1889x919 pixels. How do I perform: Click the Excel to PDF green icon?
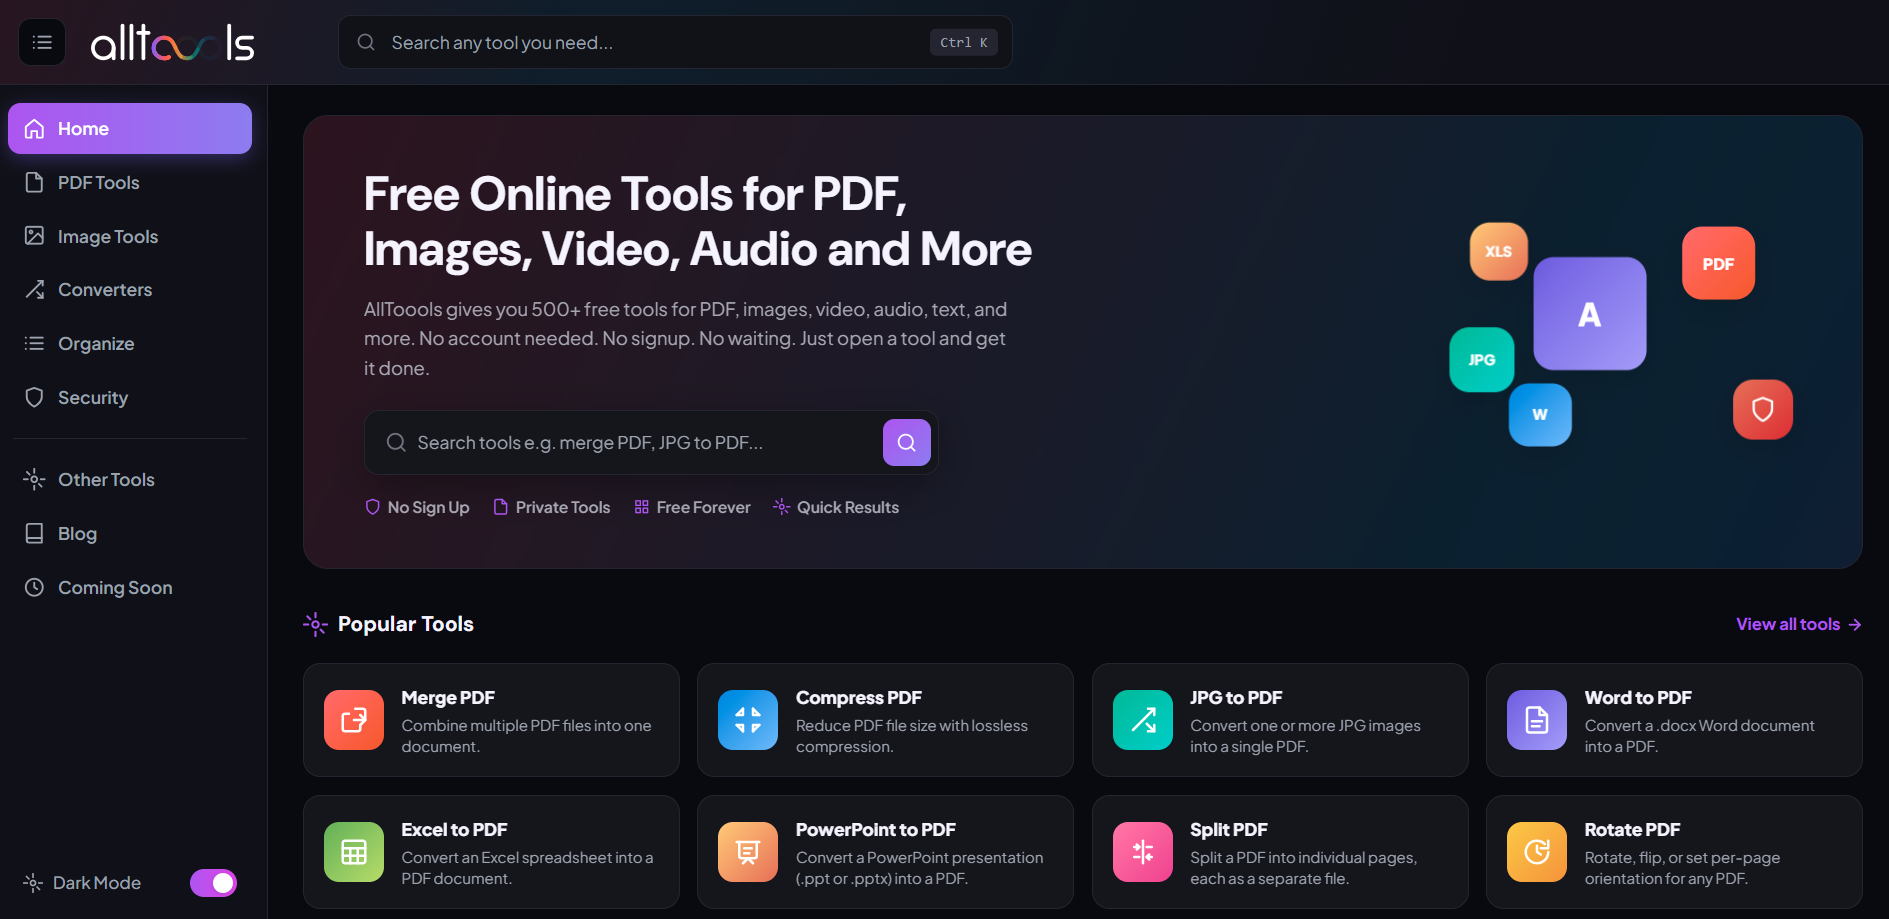354,852
